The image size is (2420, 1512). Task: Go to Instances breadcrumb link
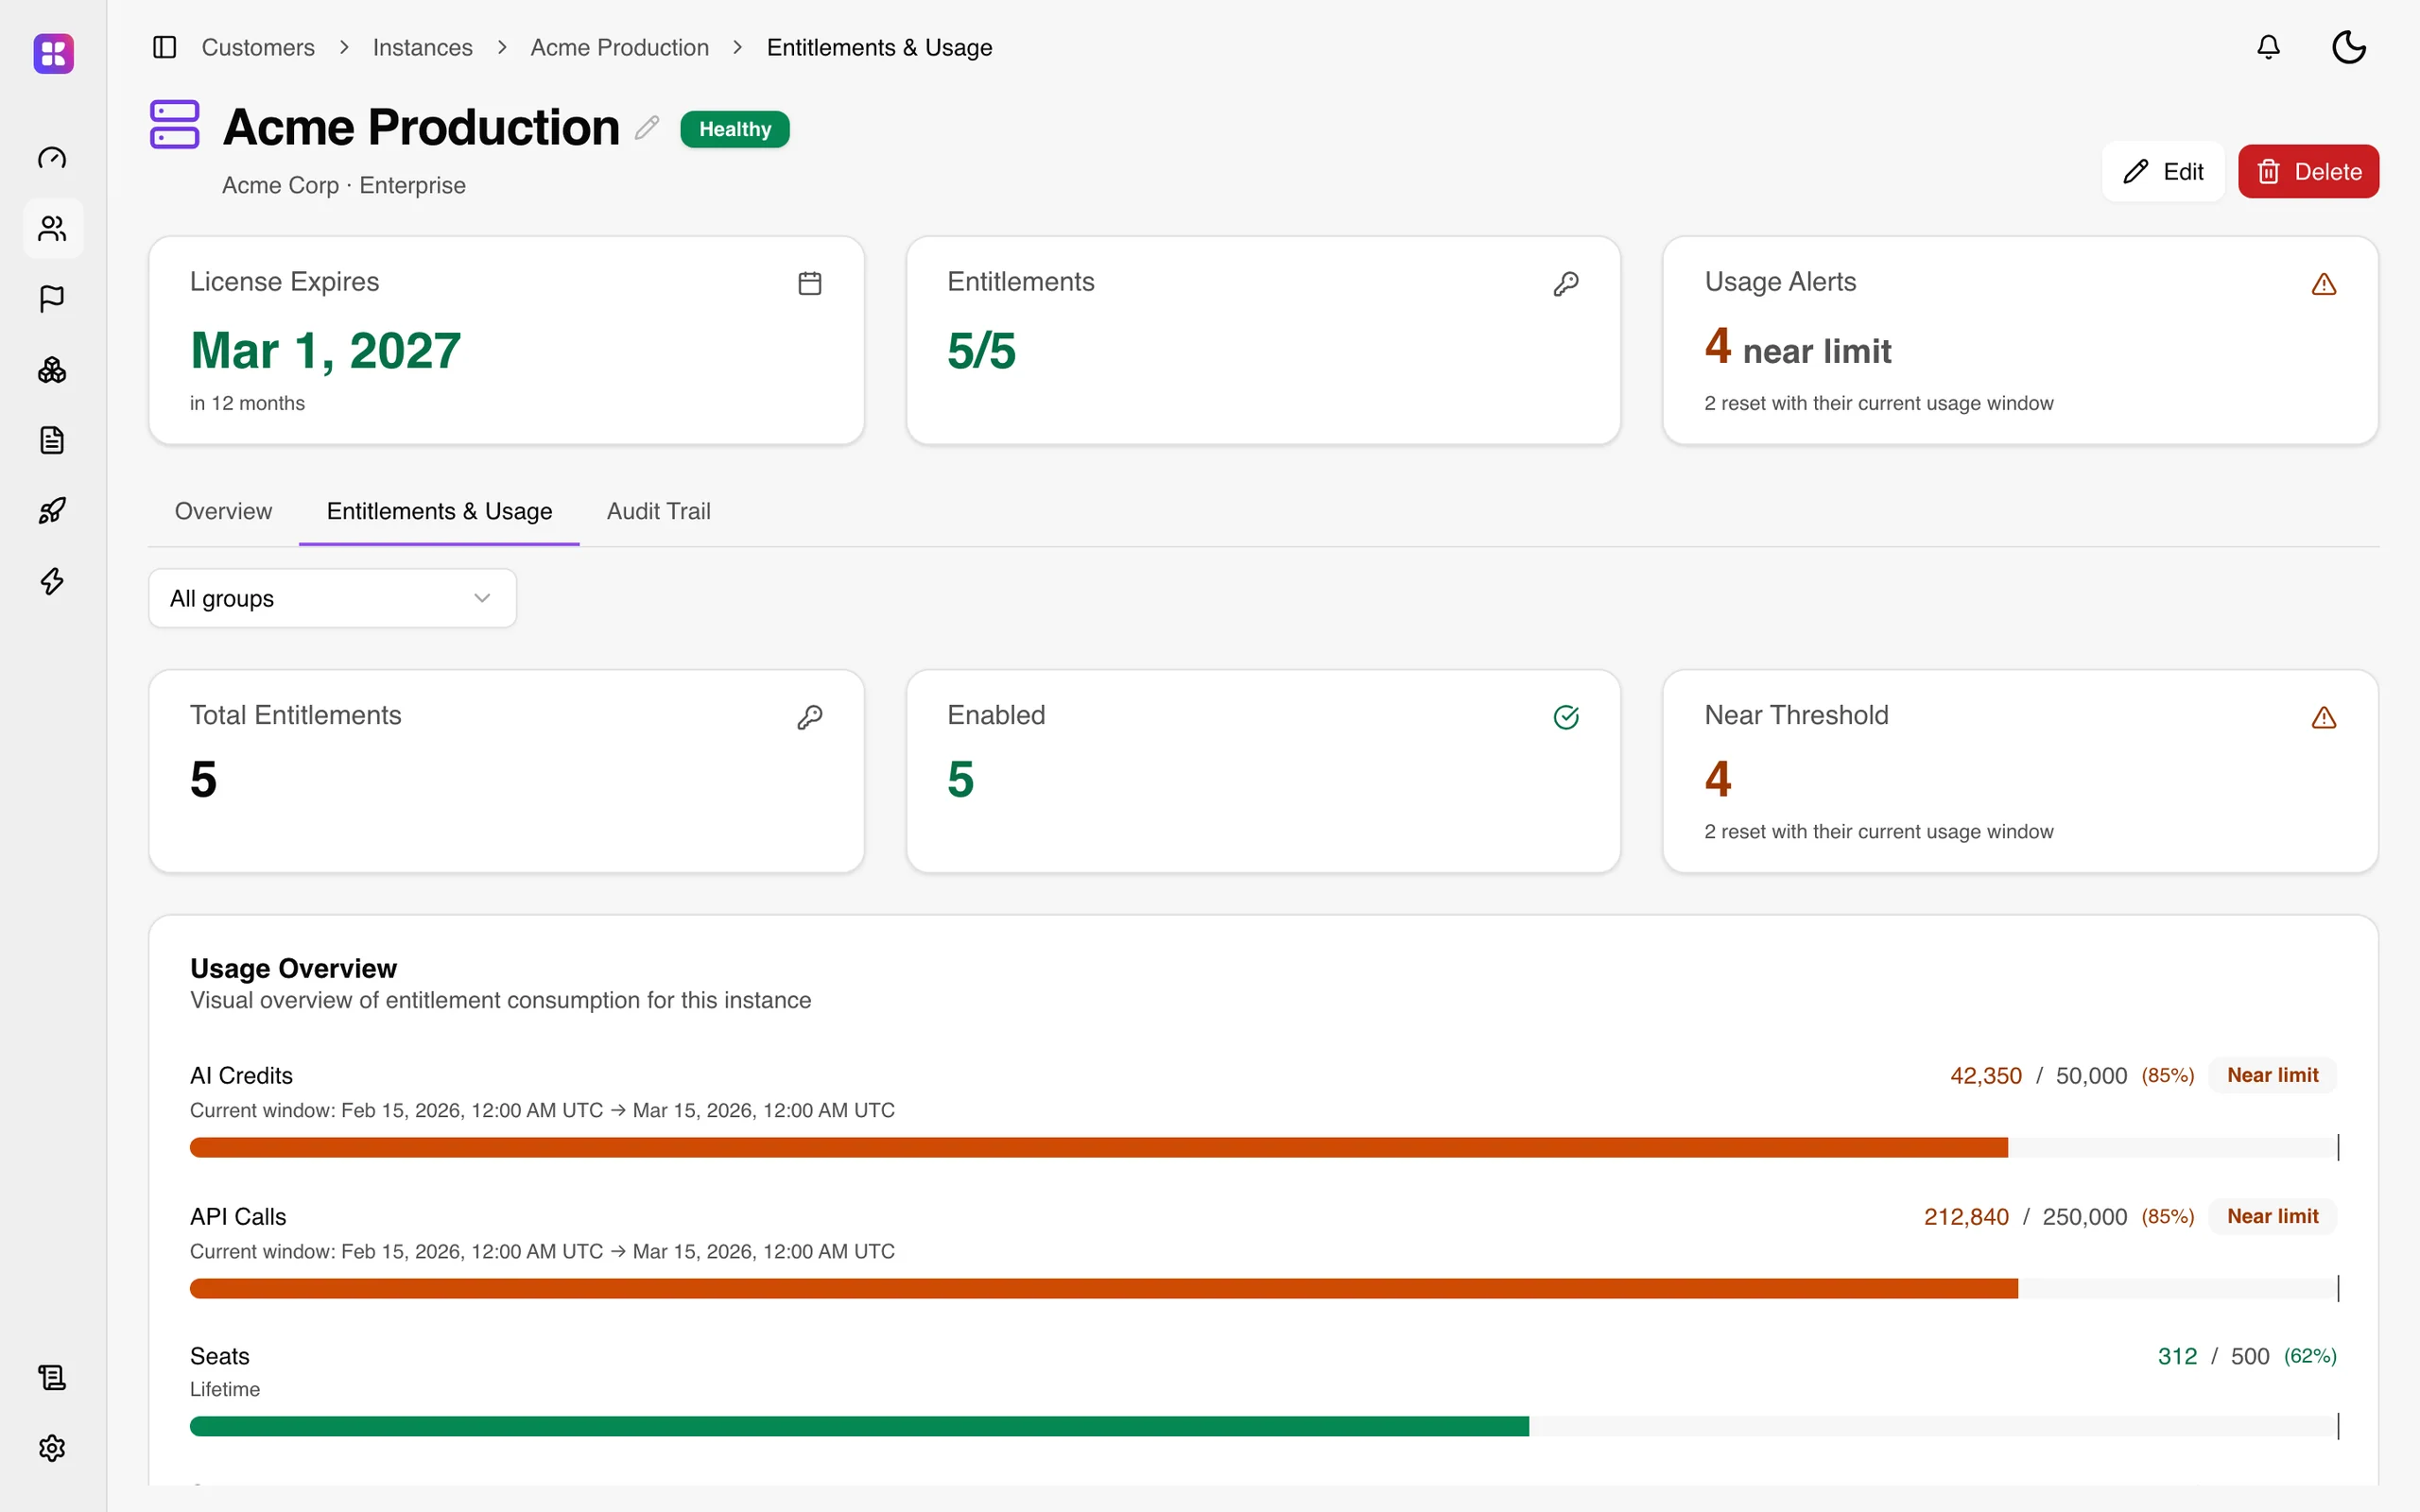422,47
